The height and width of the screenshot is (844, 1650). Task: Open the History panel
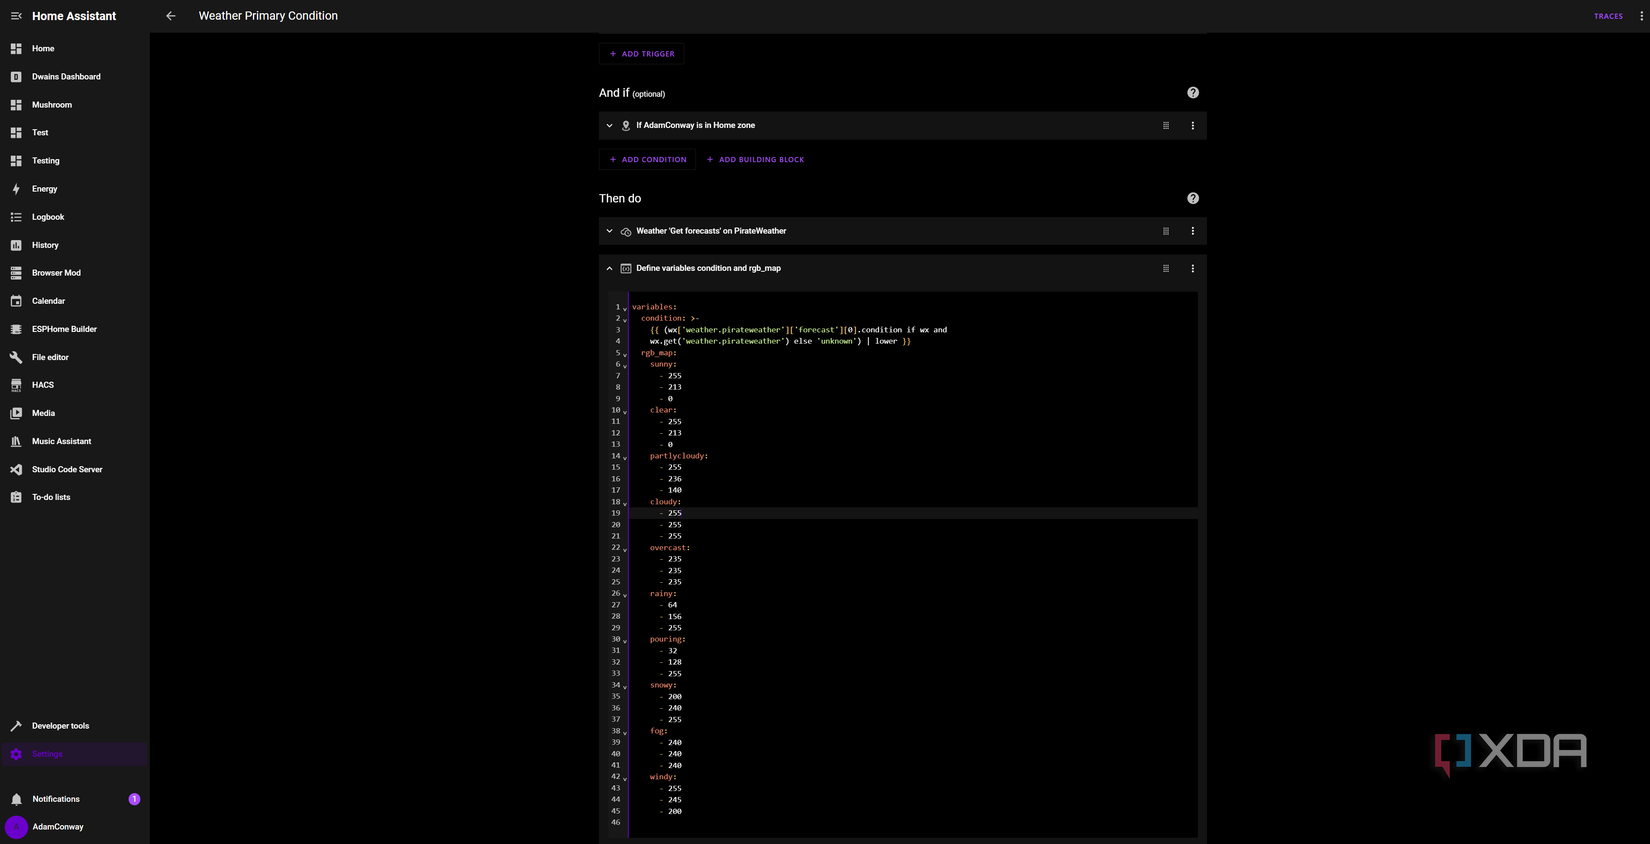click(x=74, y=245)
